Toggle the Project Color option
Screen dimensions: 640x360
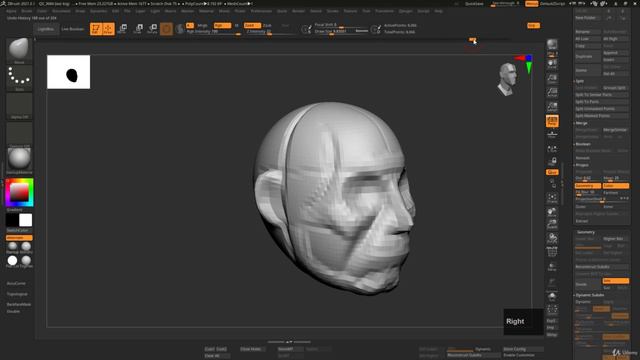[x=616, y=186]
